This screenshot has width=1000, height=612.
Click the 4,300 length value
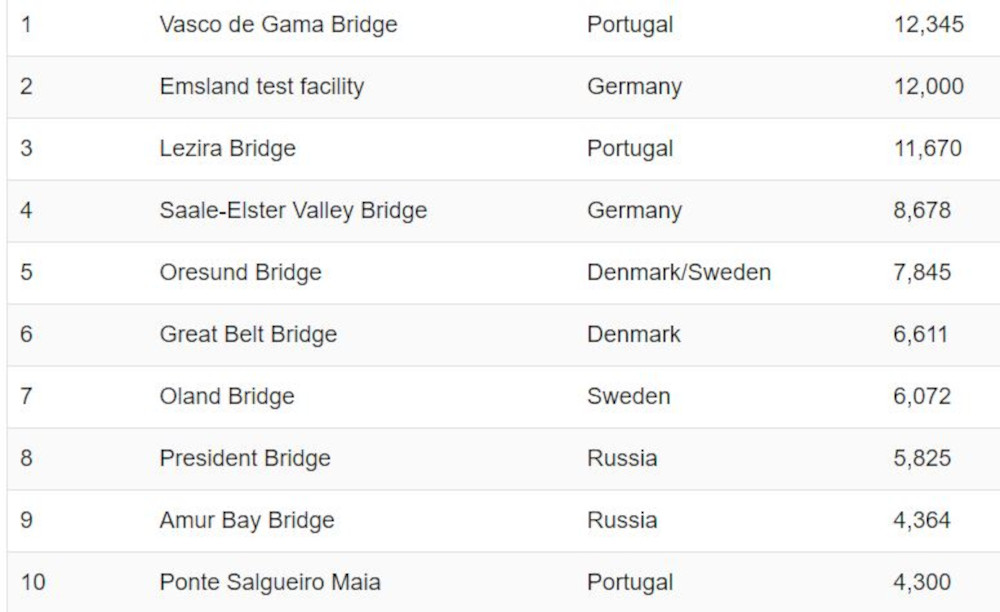click(x=922, y=582)
